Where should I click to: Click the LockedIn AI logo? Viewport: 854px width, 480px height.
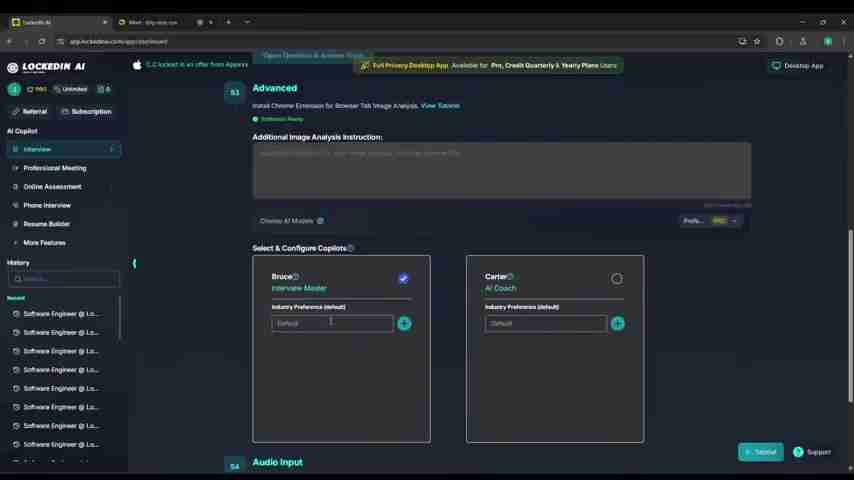click(x=47, y=67)
